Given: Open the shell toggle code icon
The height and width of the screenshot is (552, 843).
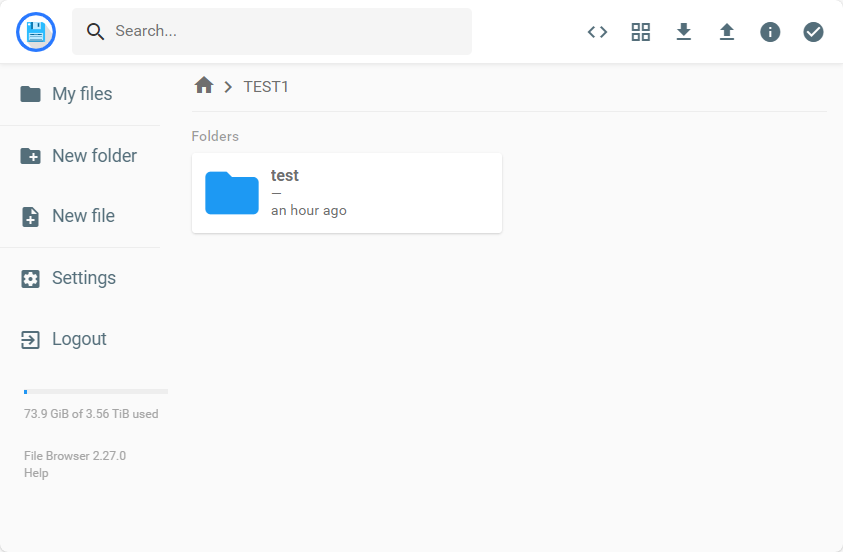Looking at the screenshot, I should [x=597, y=32].
